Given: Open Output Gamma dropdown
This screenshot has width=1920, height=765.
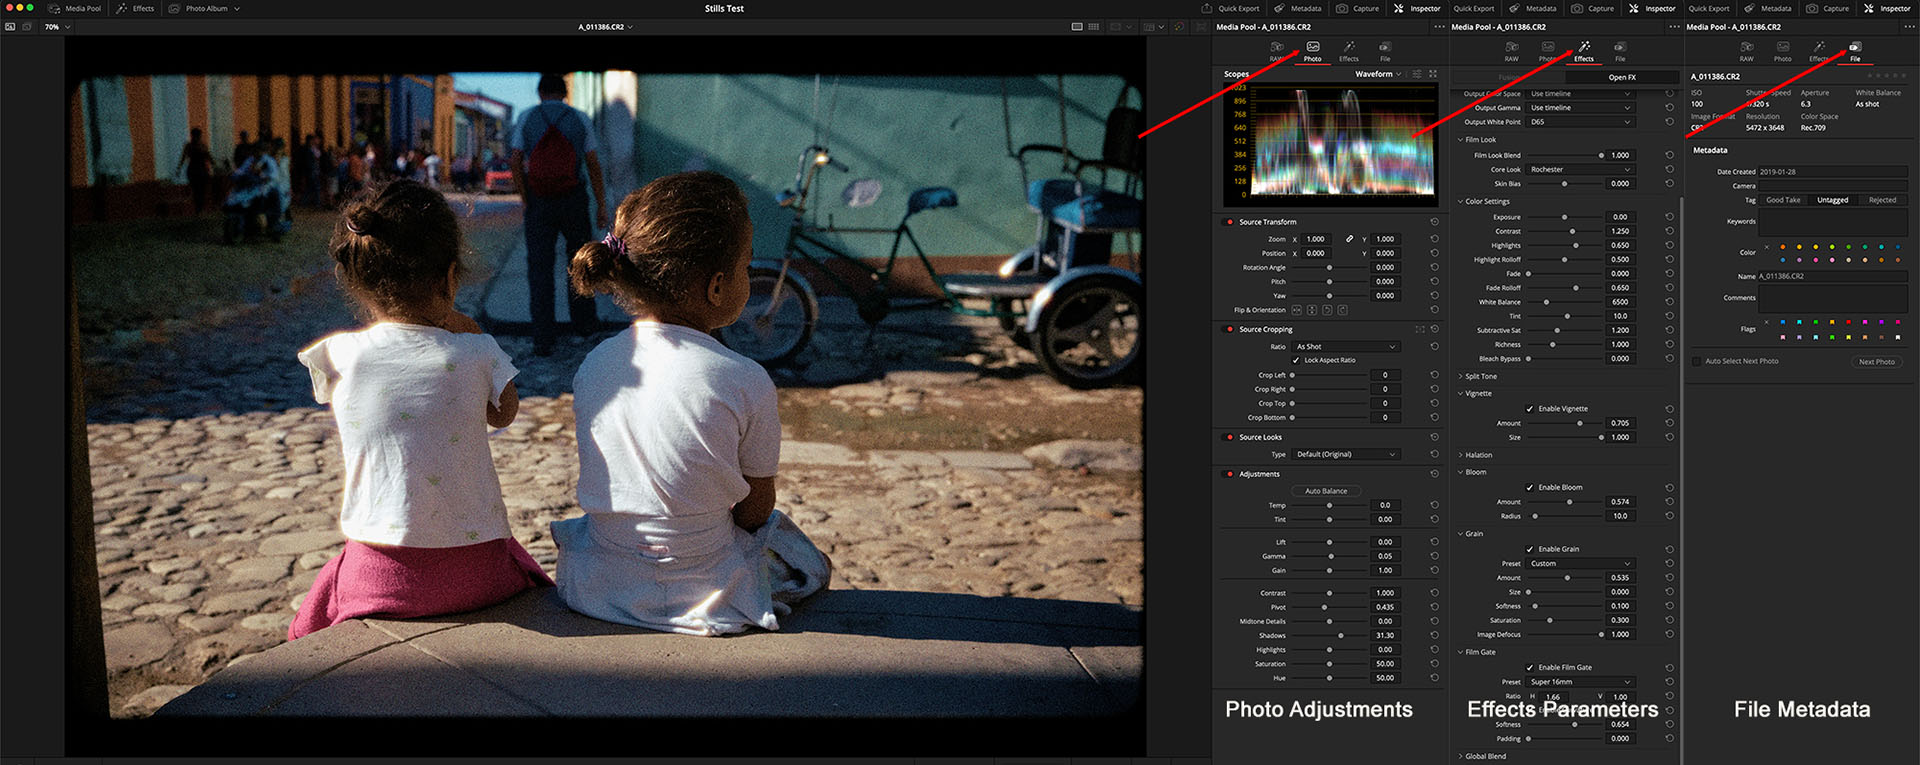Looking at the screenshot, I should click(1581, 108).
